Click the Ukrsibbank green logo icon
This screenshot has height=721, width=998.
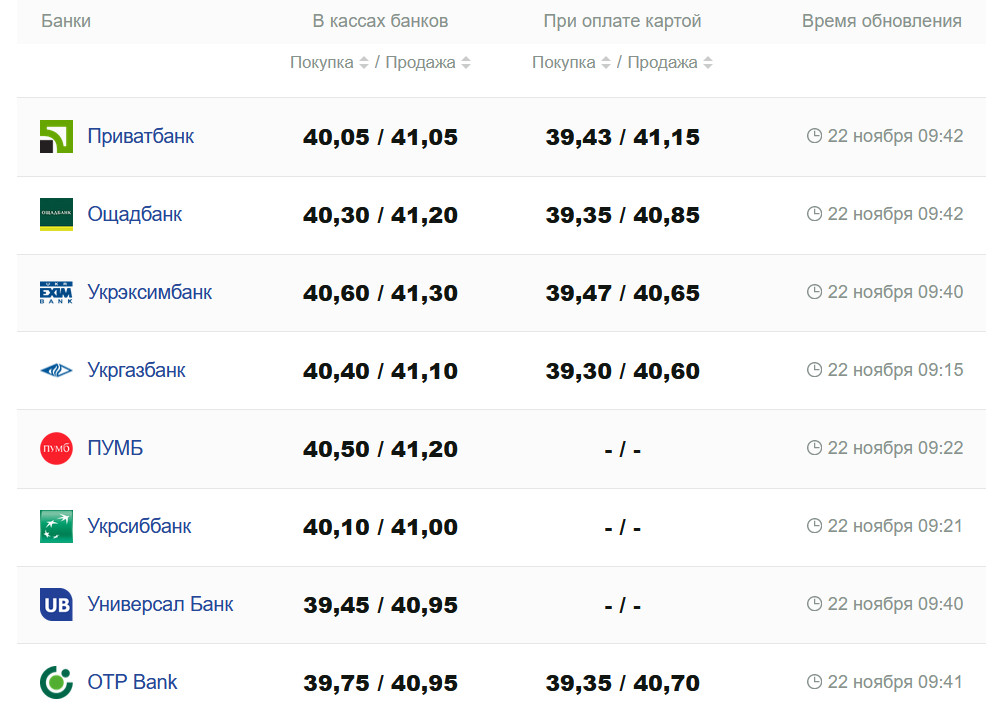point(56,526)
